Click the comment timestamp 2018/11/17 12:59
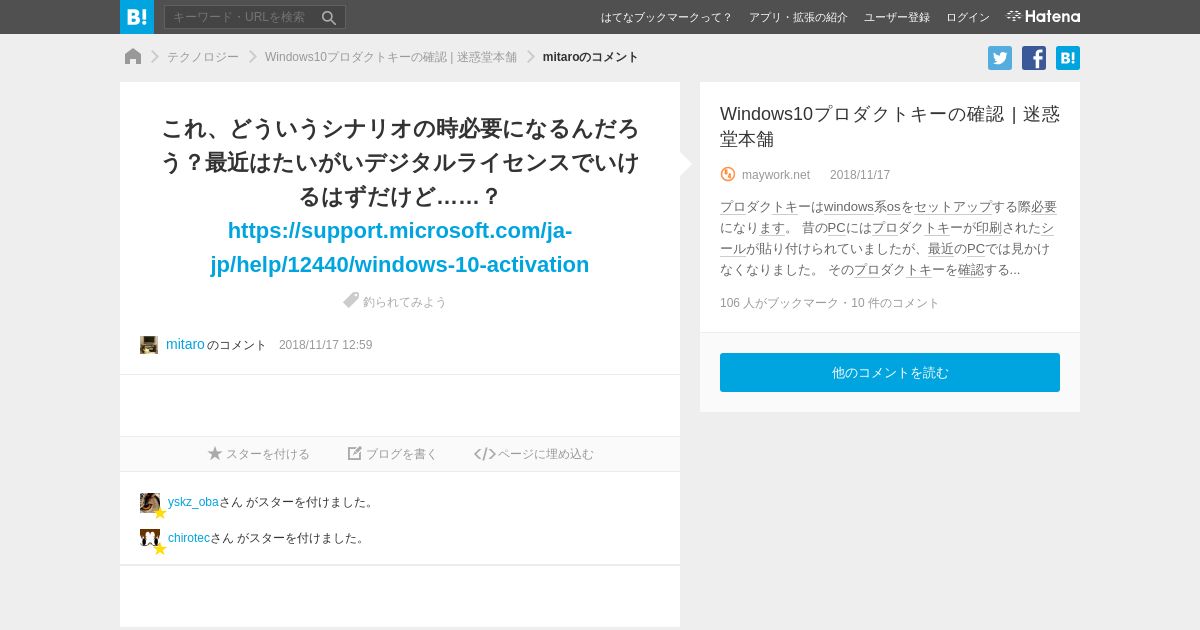The width and height of the screenshot is (1200, 630). point(326,345)
